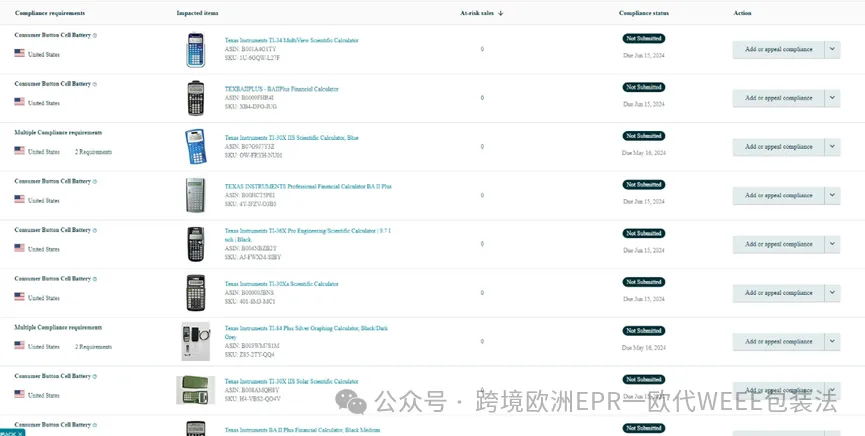Click the Compliance status column header
This screenshot has height=436, width=865.
644,13
